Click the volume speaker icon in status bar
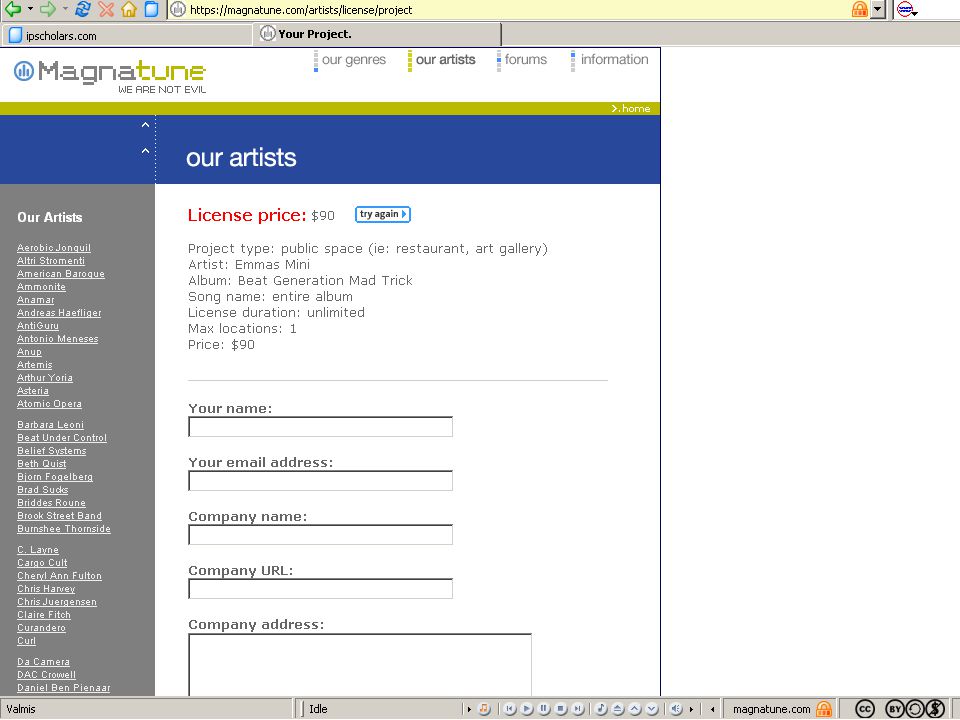The width and height of the screenshot is (960, 720). click(676, 709)
